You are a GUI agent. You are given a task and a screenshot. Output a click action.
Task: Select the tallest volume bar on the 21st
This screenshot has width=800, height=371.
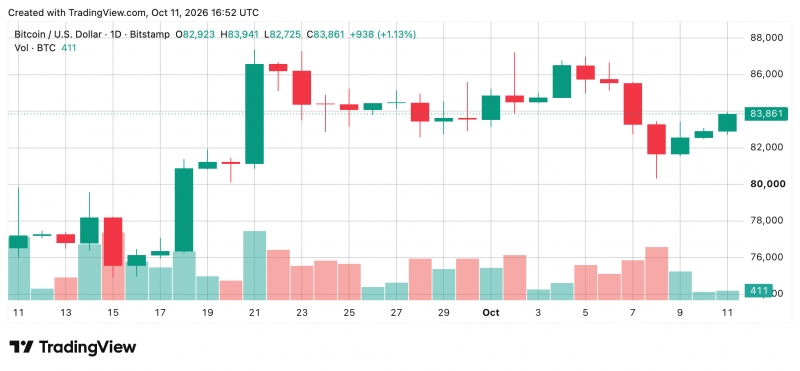pos(255,265)
